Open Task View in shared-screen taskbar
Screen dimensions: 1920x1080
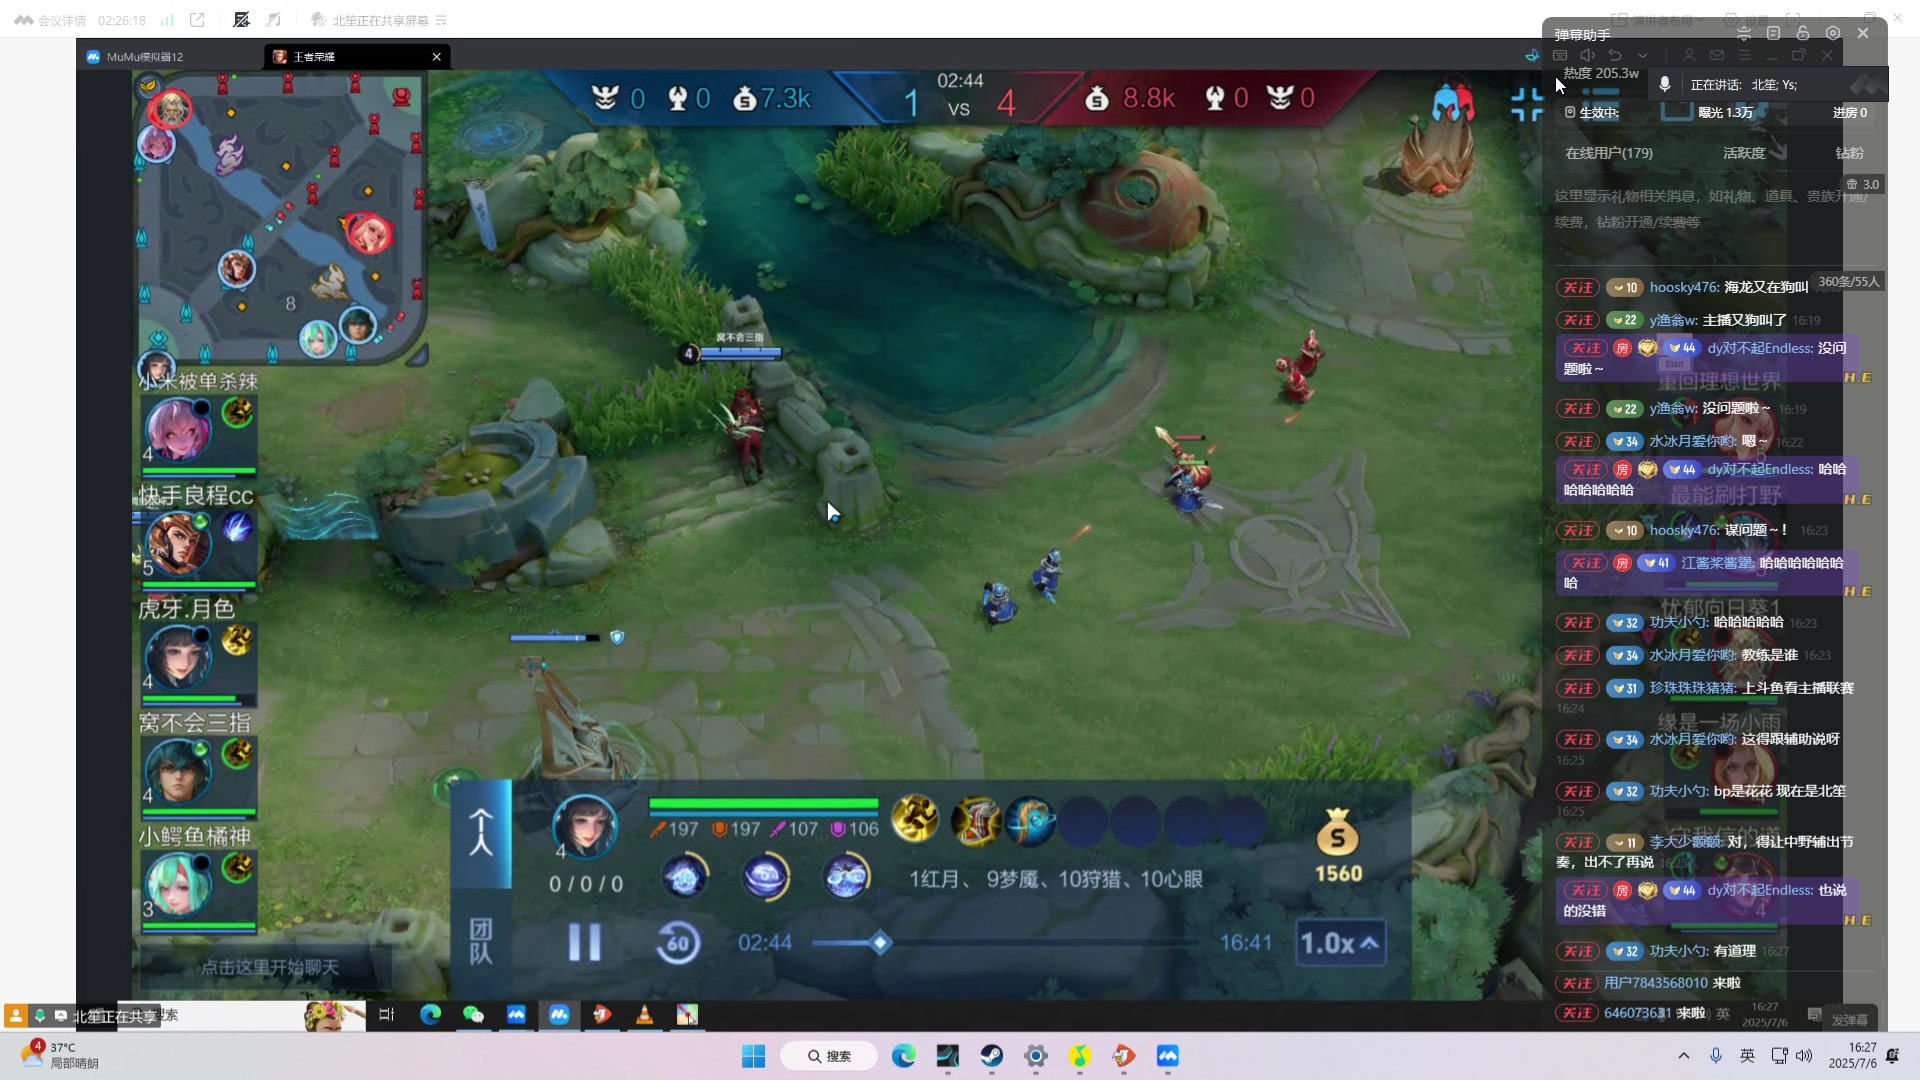point(387,1015)
